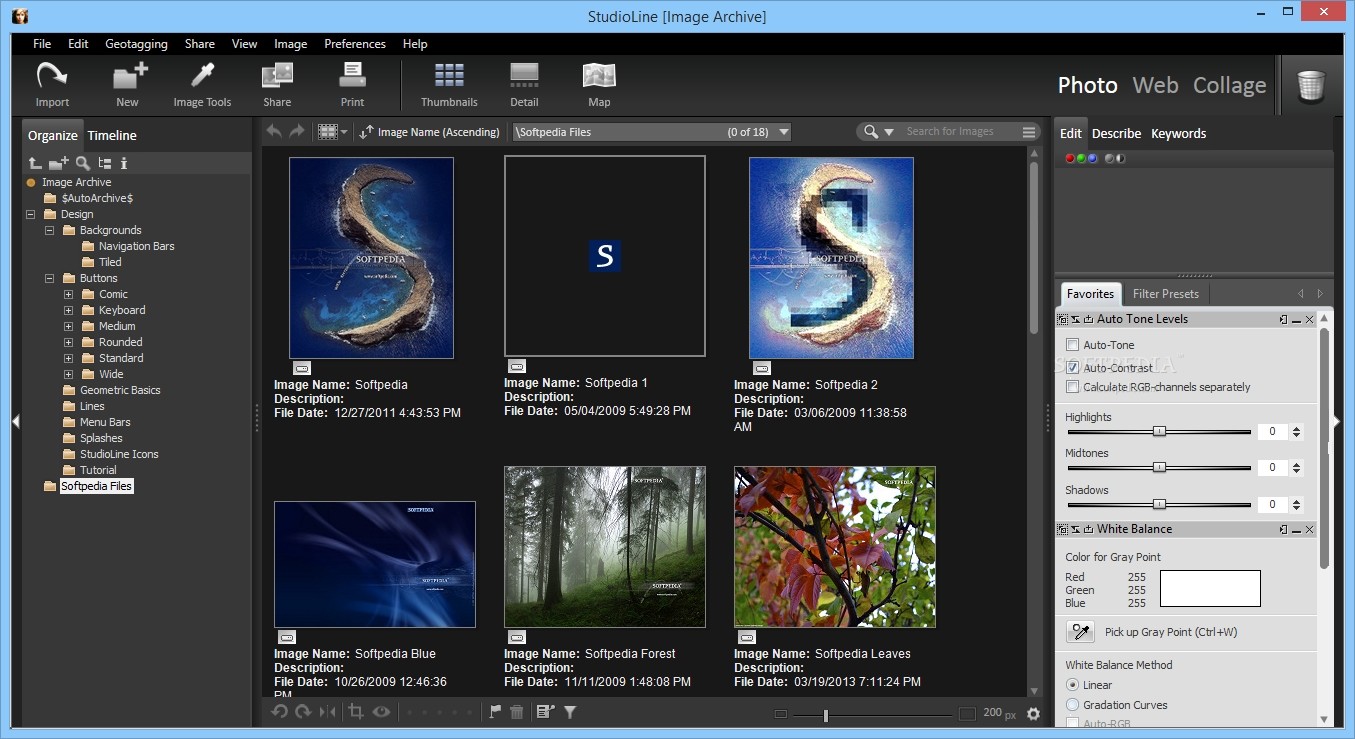The width and height of the screenshot is (1355, 739).
Task: Click the folder tree structure icon
Action: (x=105, y=163)
